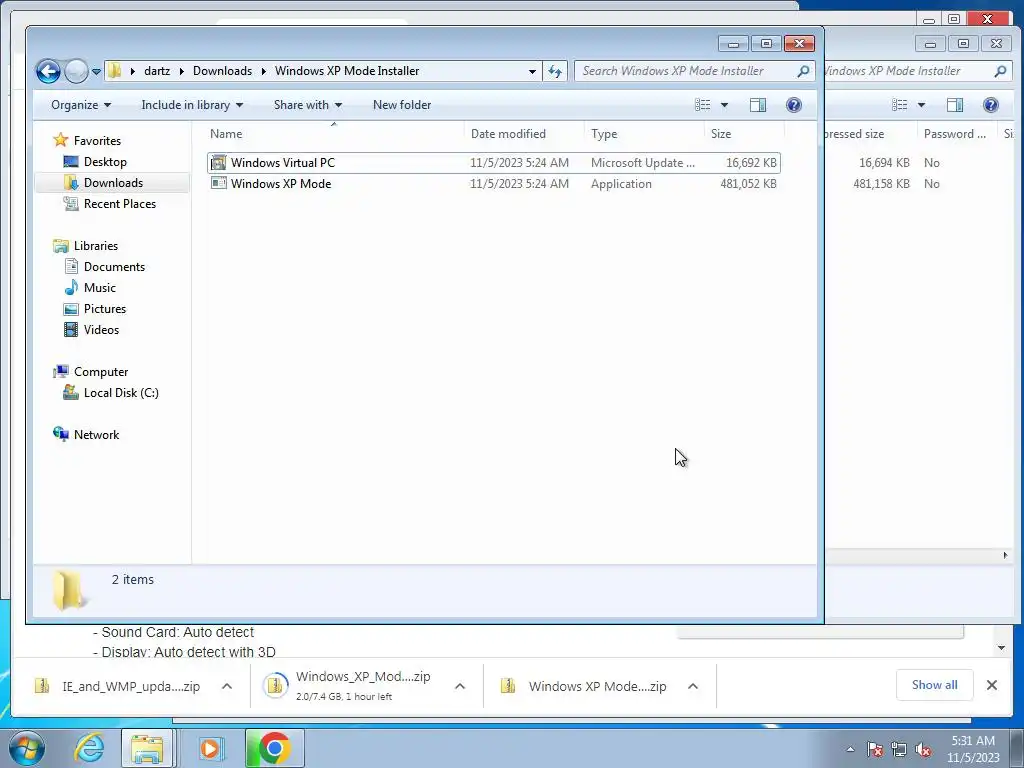Click search magnifier in the back Explorer window

(1000, 71)
